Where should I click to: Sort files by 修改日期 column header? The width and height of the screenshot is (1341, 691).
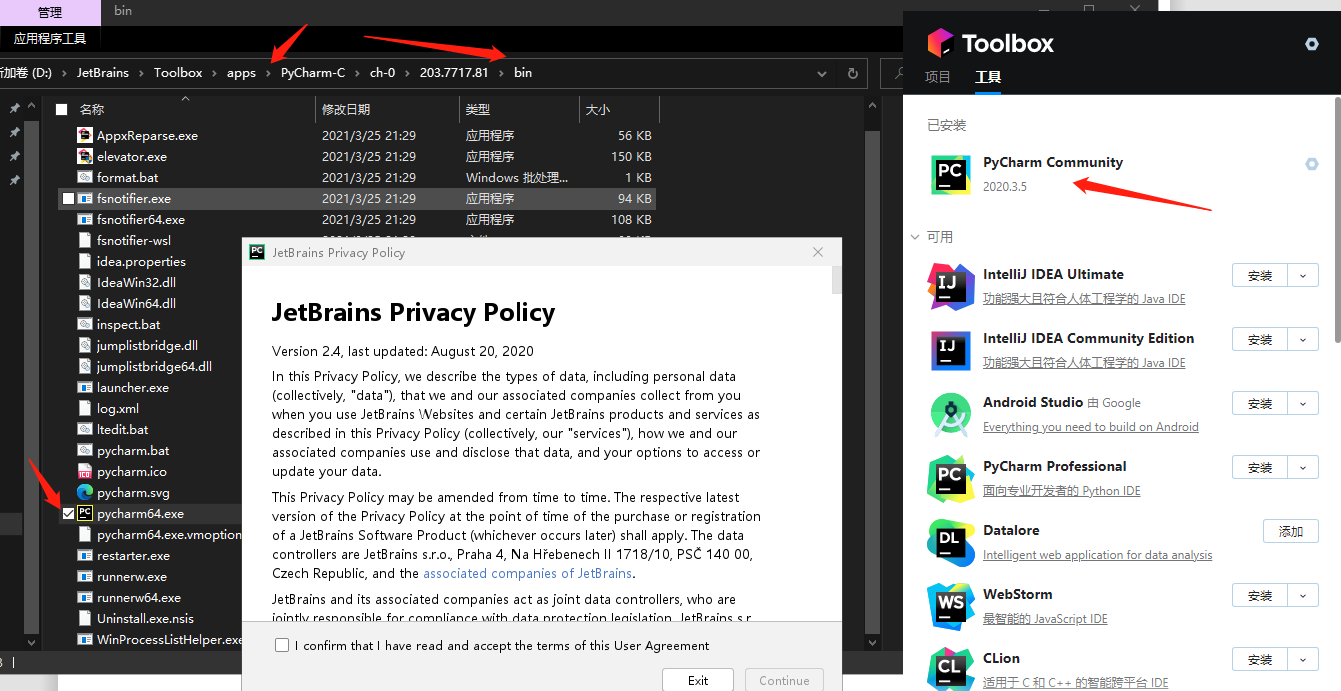click(346, 109)
